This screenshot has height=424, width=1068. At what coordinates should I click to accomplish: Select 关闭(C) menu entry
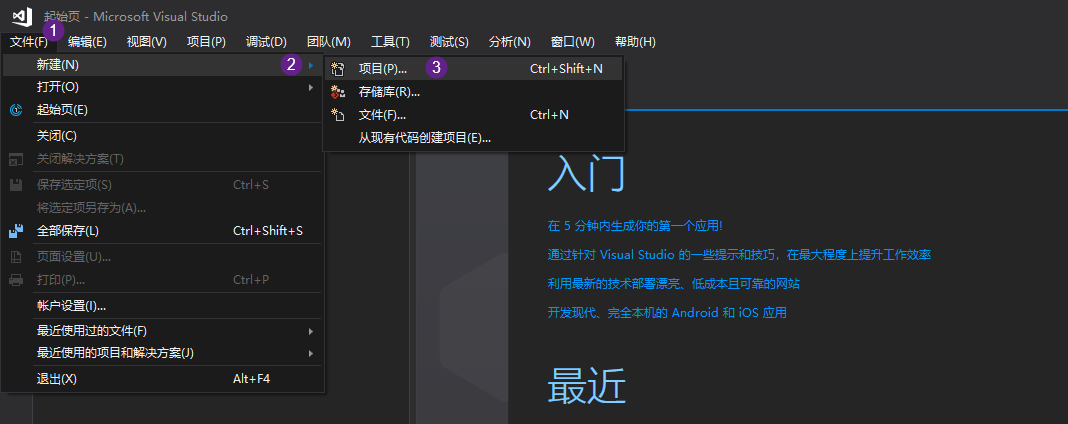[x=163, y=136]
